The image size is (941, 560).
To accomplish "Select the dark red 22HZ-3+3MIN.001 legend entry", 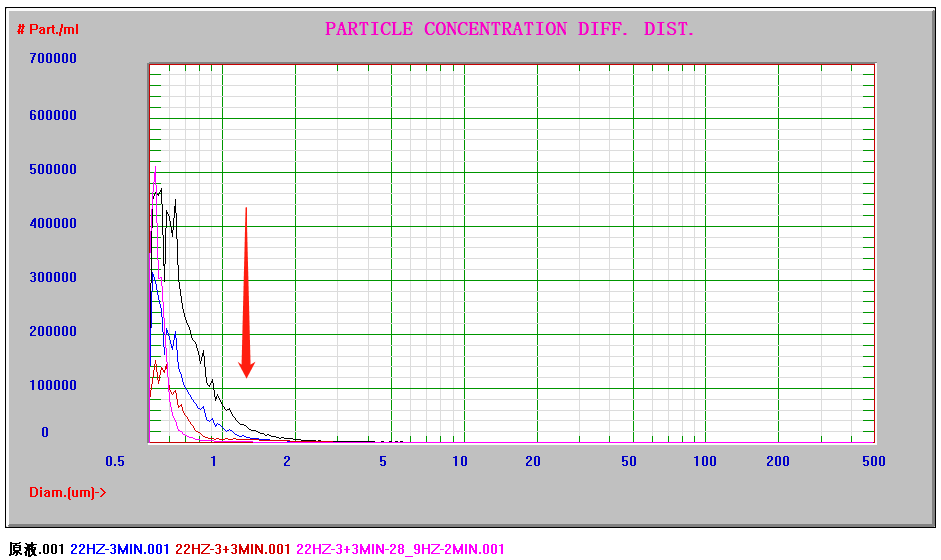I will (x=233, y=549).
